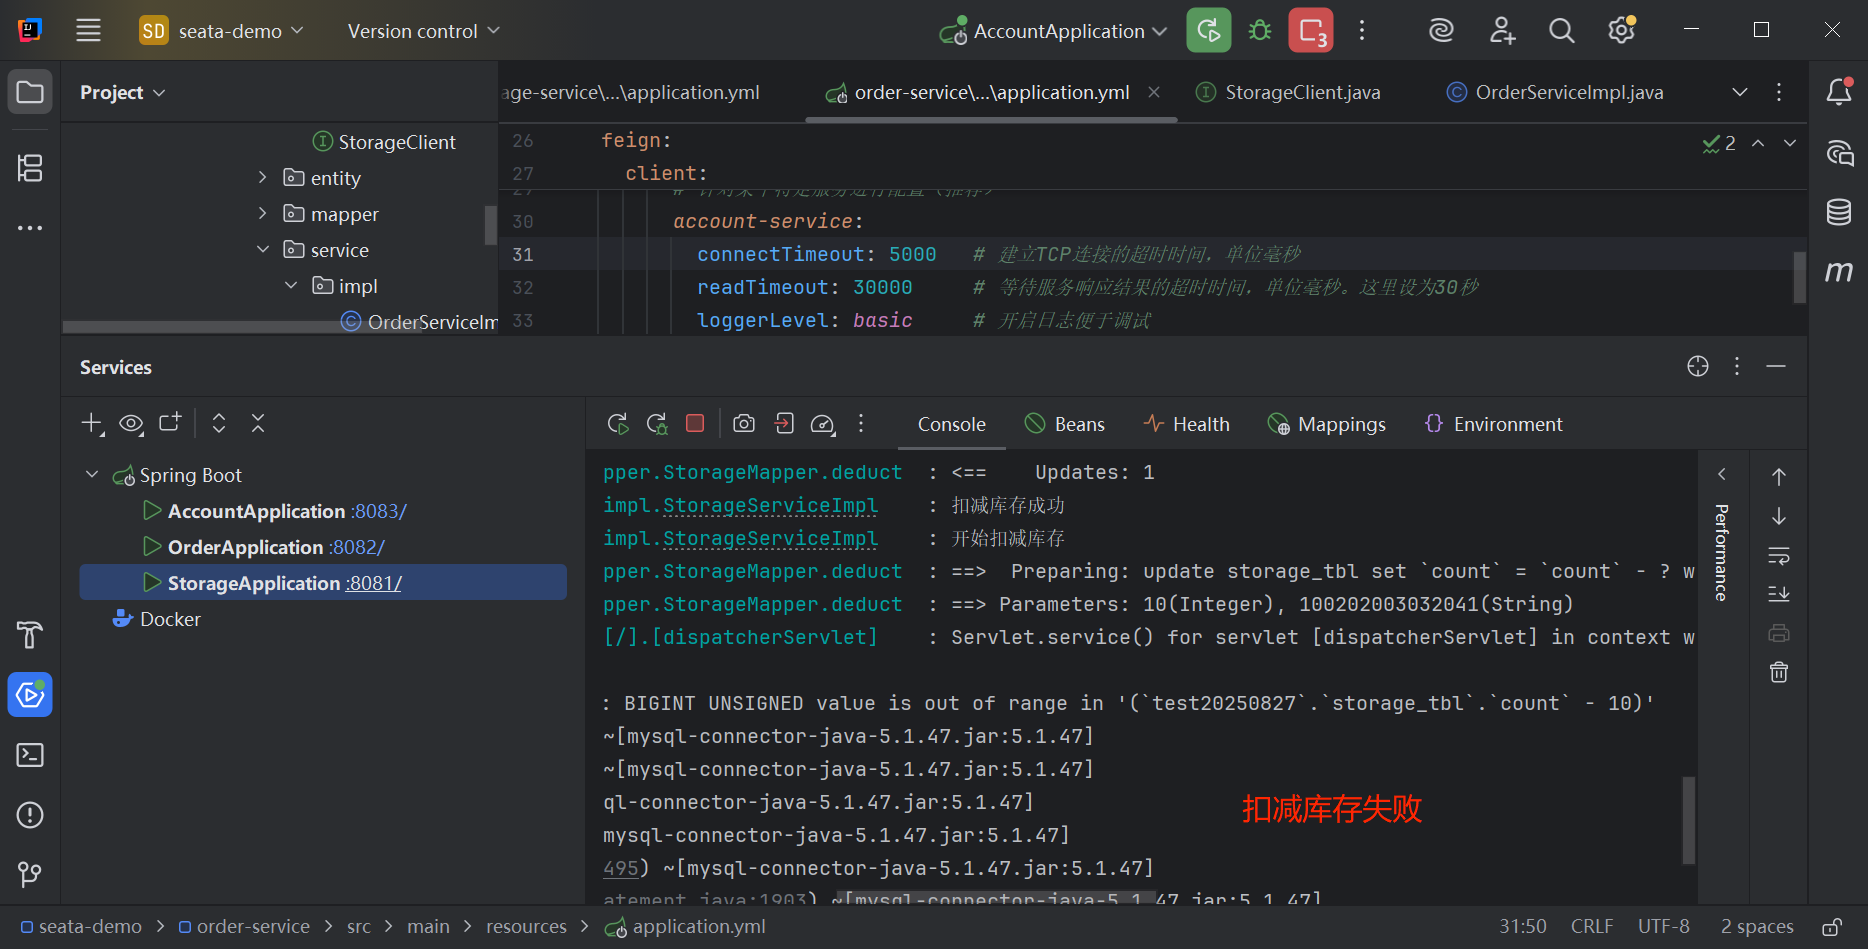Toggle the Services tool window icon
Screen dimensions: 1868x949
[30, 694]
